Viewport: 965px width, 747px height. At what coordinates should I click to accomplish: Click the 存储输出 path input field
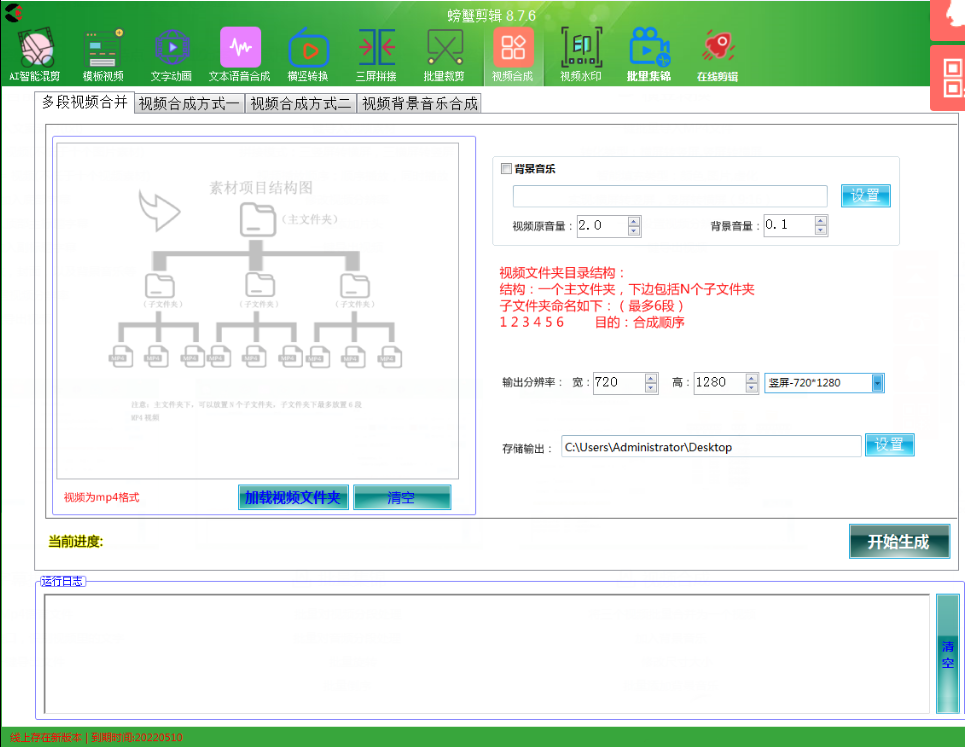[x=709, y=447]
